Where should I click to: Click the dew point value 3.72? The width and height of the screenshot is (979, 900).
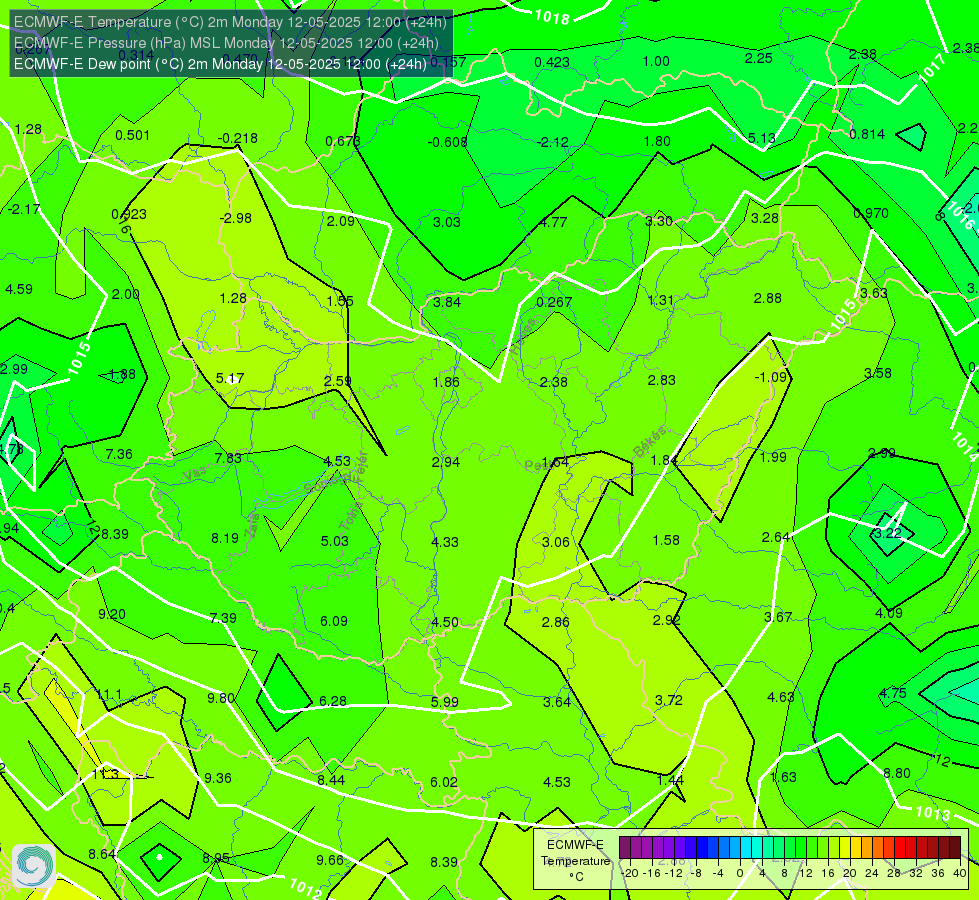[669, 700]
